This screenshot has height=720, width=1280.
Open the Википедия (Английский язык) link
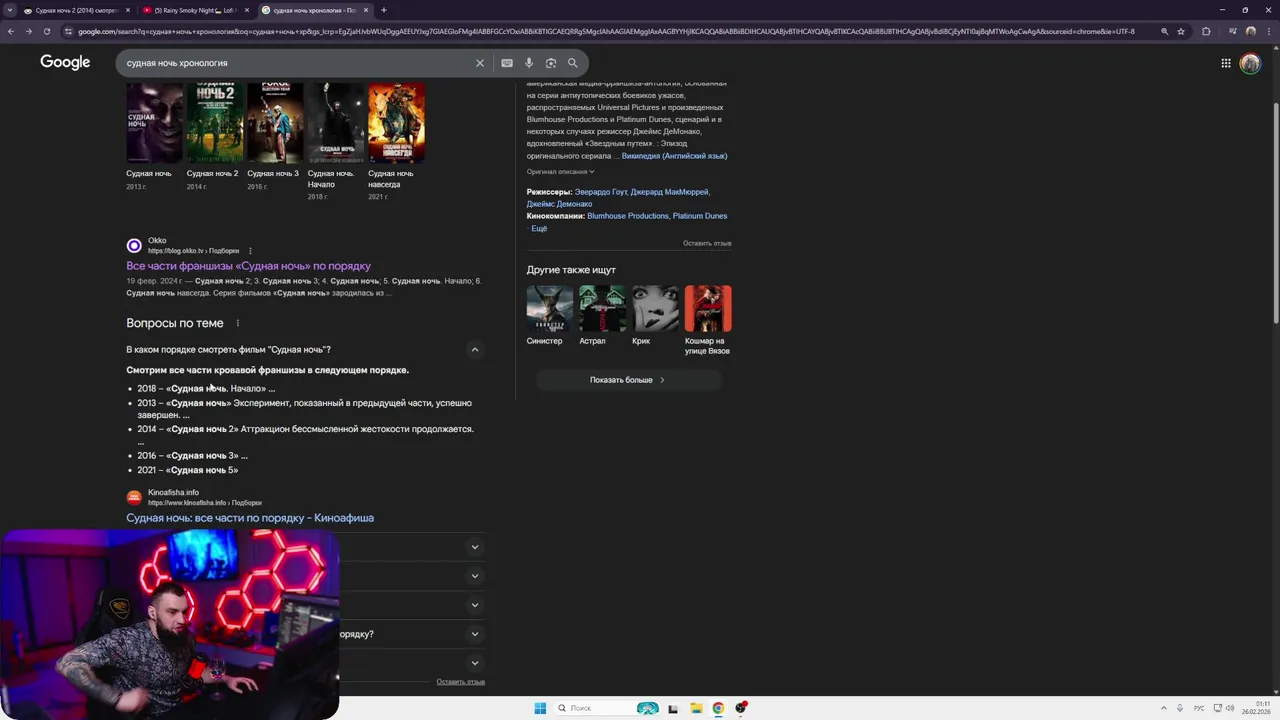(674, 156)
